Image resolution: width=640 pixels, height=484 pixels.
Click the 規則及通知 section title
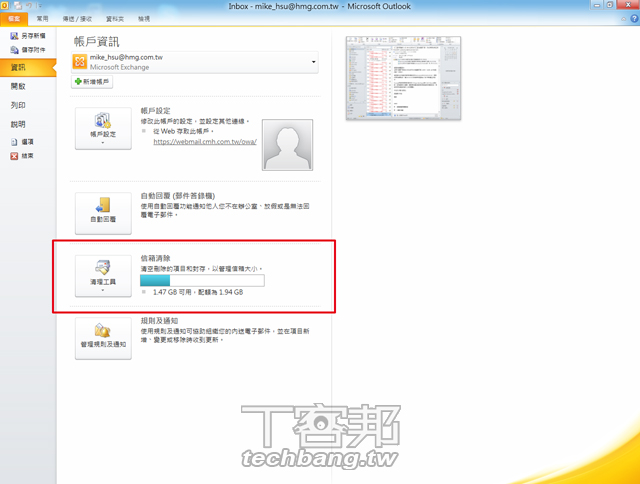(159, 321)
